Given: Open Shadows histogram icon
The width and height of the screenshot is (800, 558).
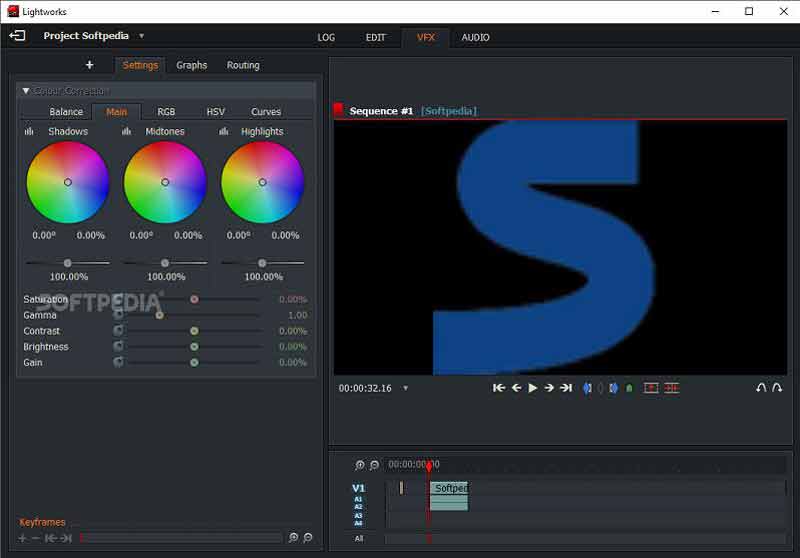Looking at the screenshot, I should tap(29, 132).
